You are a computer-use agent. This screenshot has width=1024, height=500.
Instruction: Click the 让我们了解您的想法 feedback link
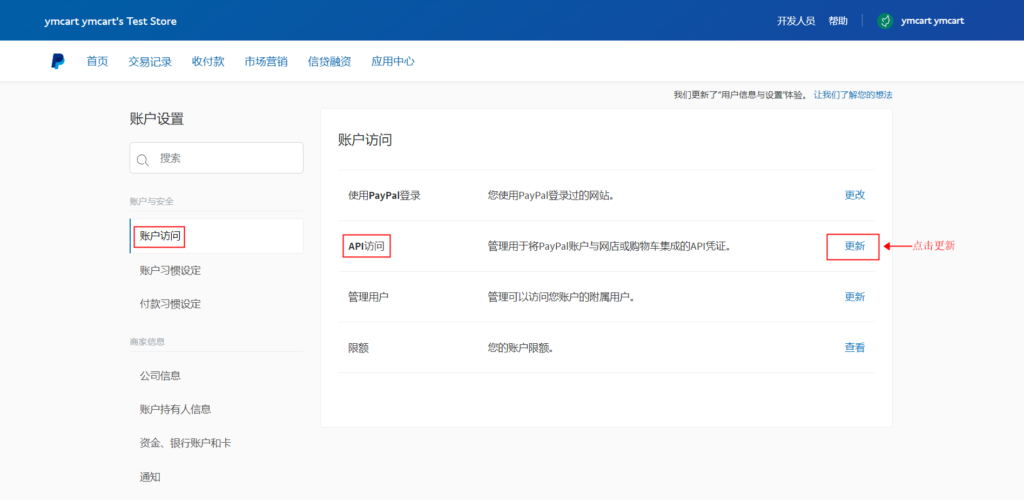[852, 95]
